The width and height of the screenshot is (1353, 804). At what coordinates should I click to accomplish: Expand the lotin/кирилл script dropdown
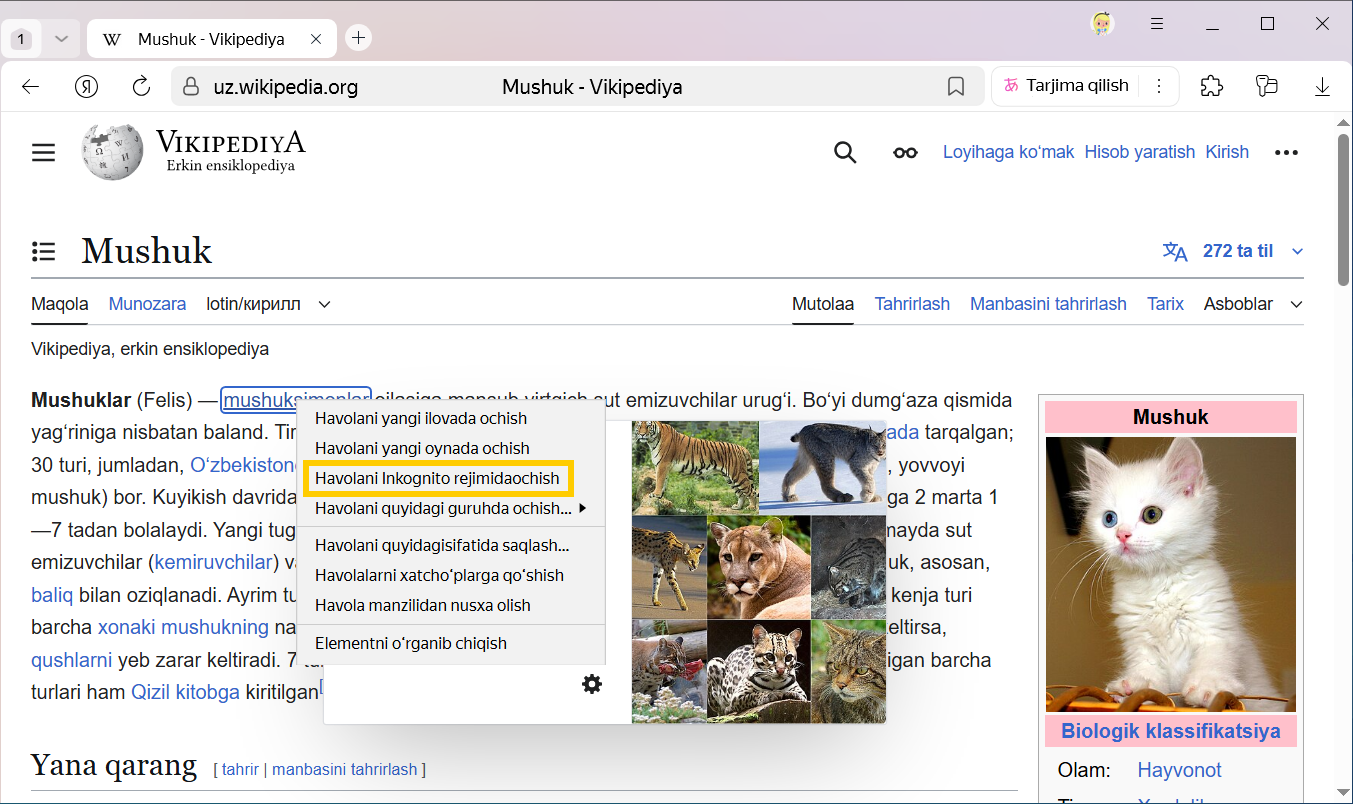coord(324,304)
